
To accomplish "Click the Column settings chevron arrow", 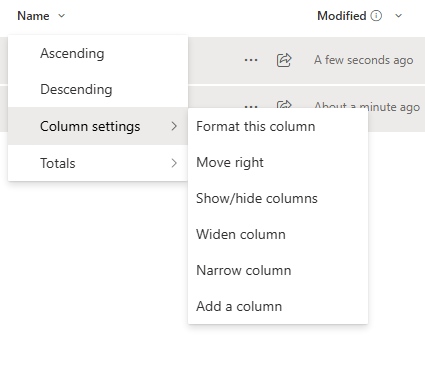I will coord(174,126).
